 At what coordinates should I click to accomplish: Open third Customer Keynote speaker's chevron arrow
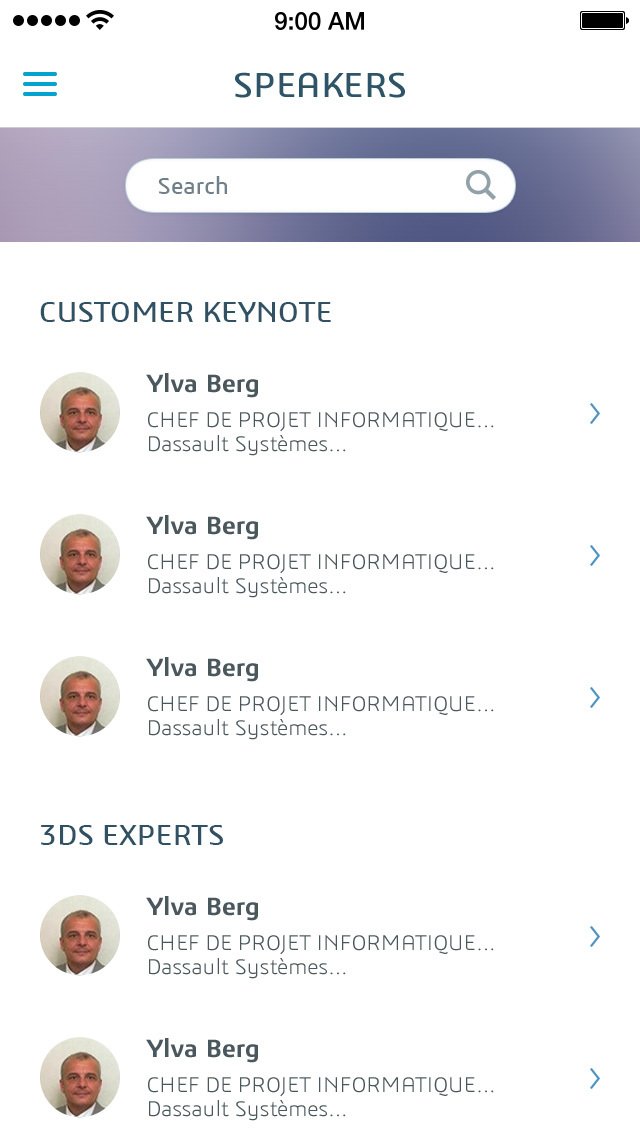[595, 697]
